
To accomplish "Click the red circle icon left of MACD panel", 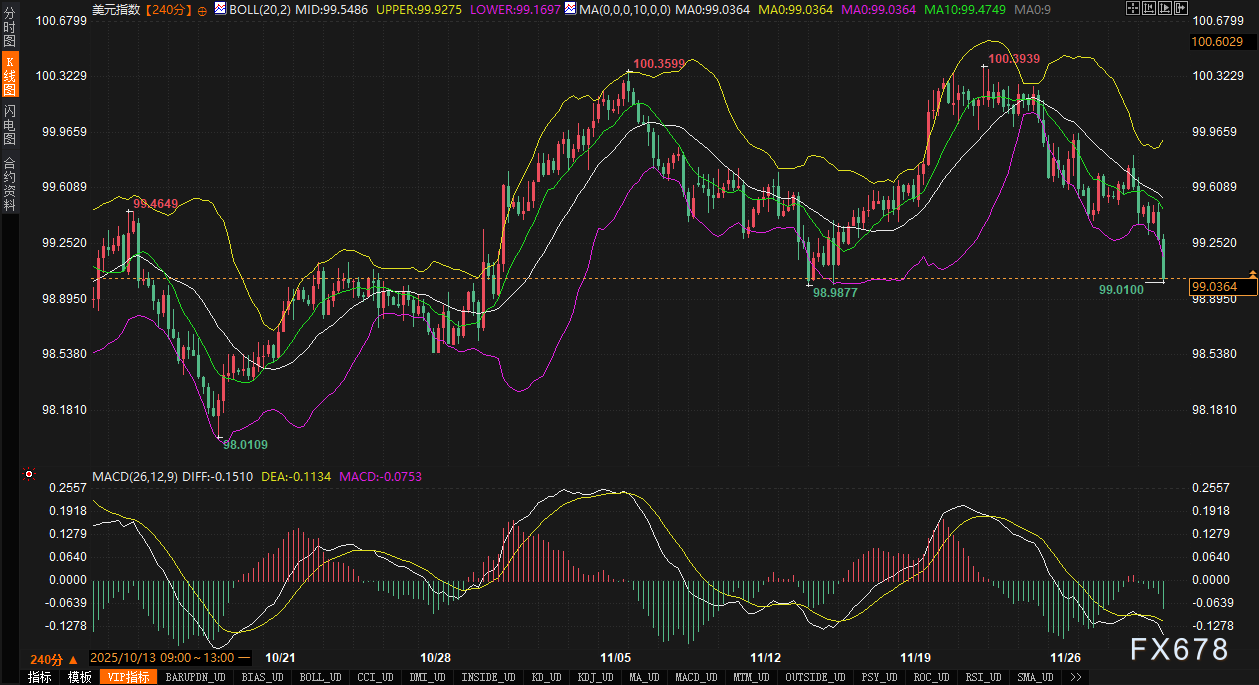I will coord(29,474).
